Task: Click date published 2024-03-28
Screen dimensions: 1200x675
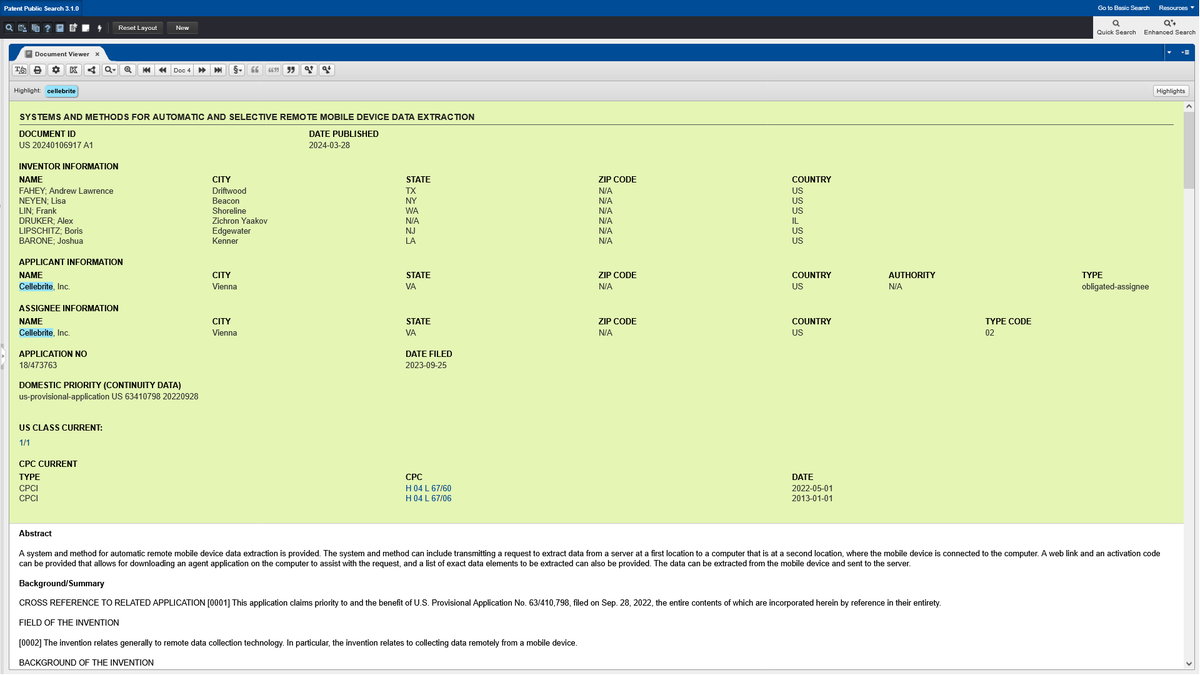Action: (x=329, y=145)
